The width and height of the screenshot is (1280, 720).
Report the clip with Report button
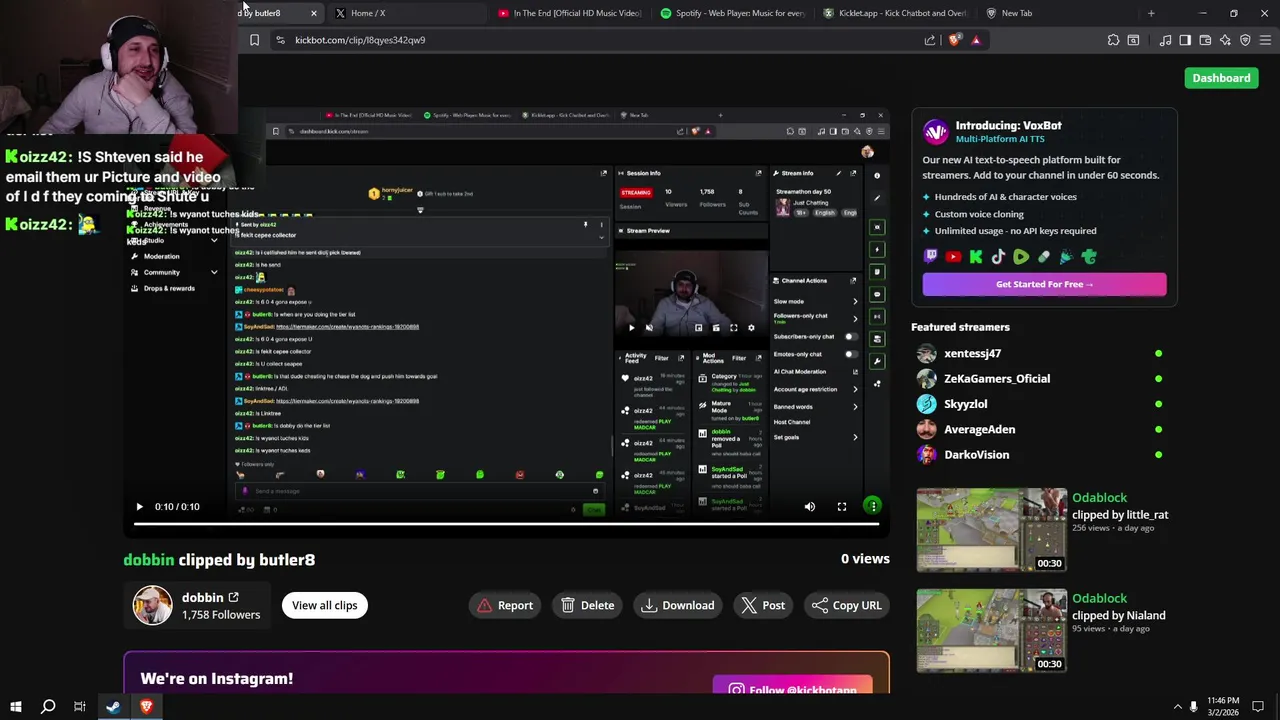(x=505, y=605)
